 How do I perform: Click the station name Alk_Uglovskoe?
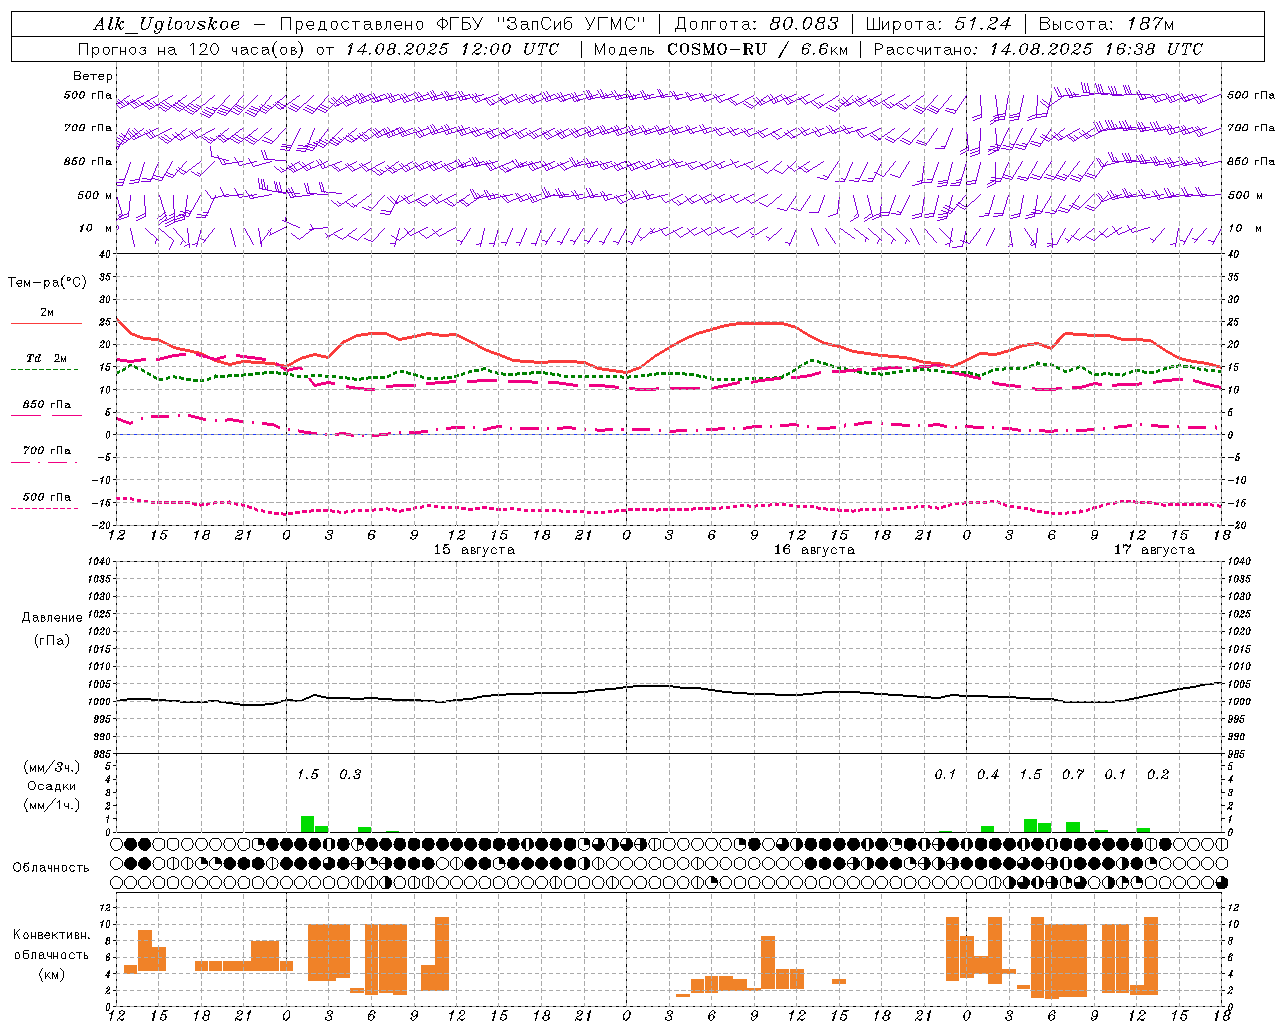167,25
